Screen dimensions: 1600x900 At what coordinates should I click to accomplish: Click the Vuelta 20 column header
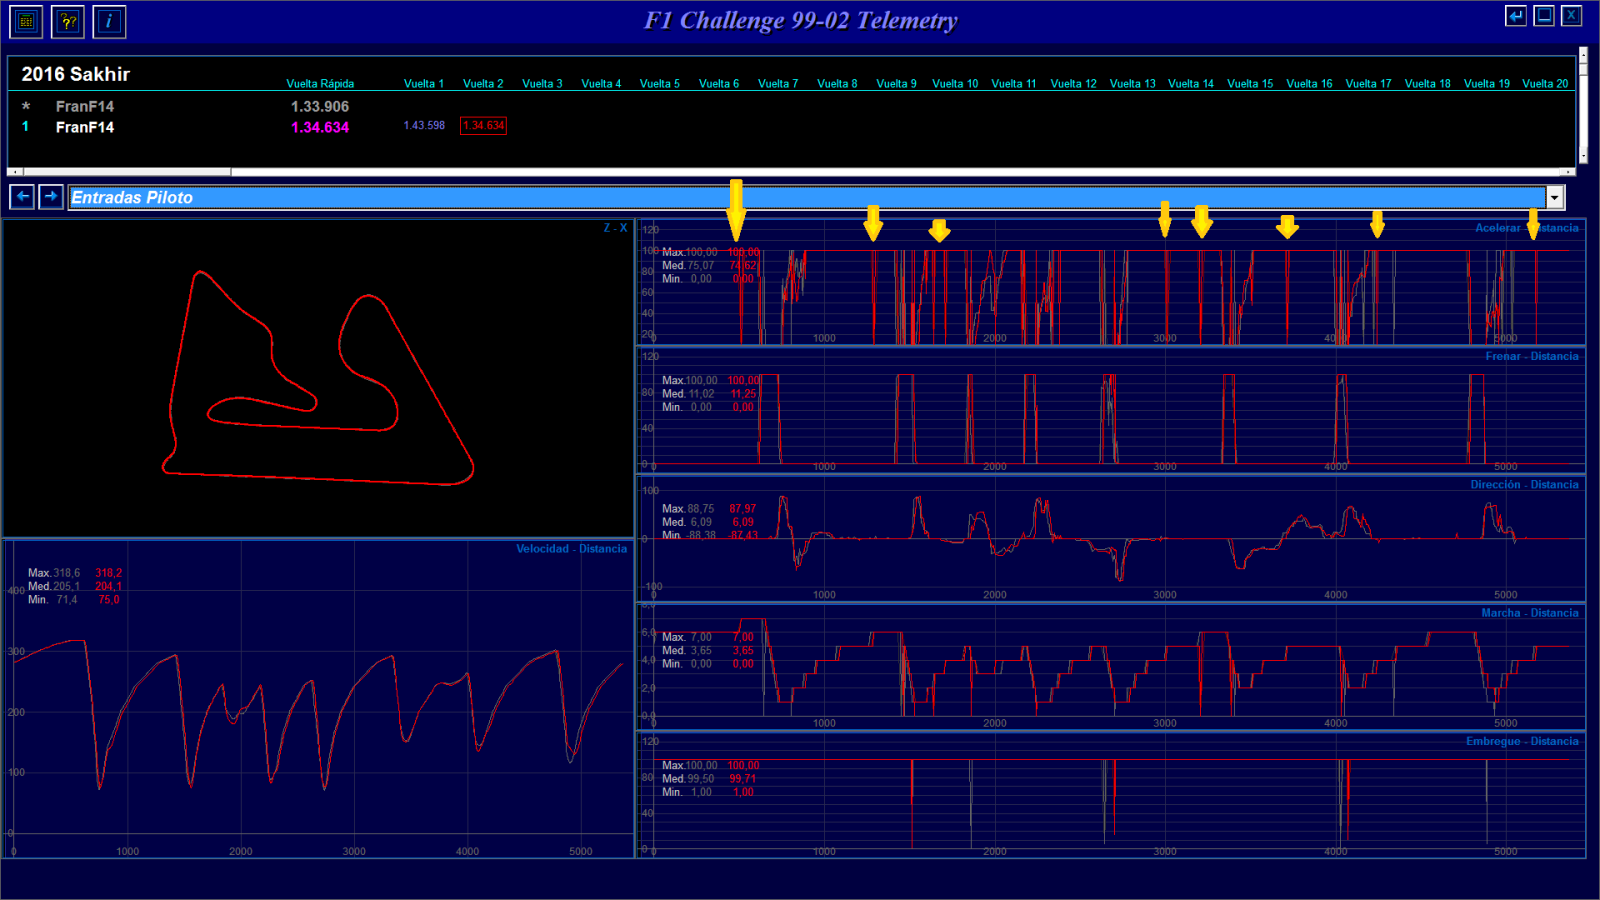pos(1545,84)
